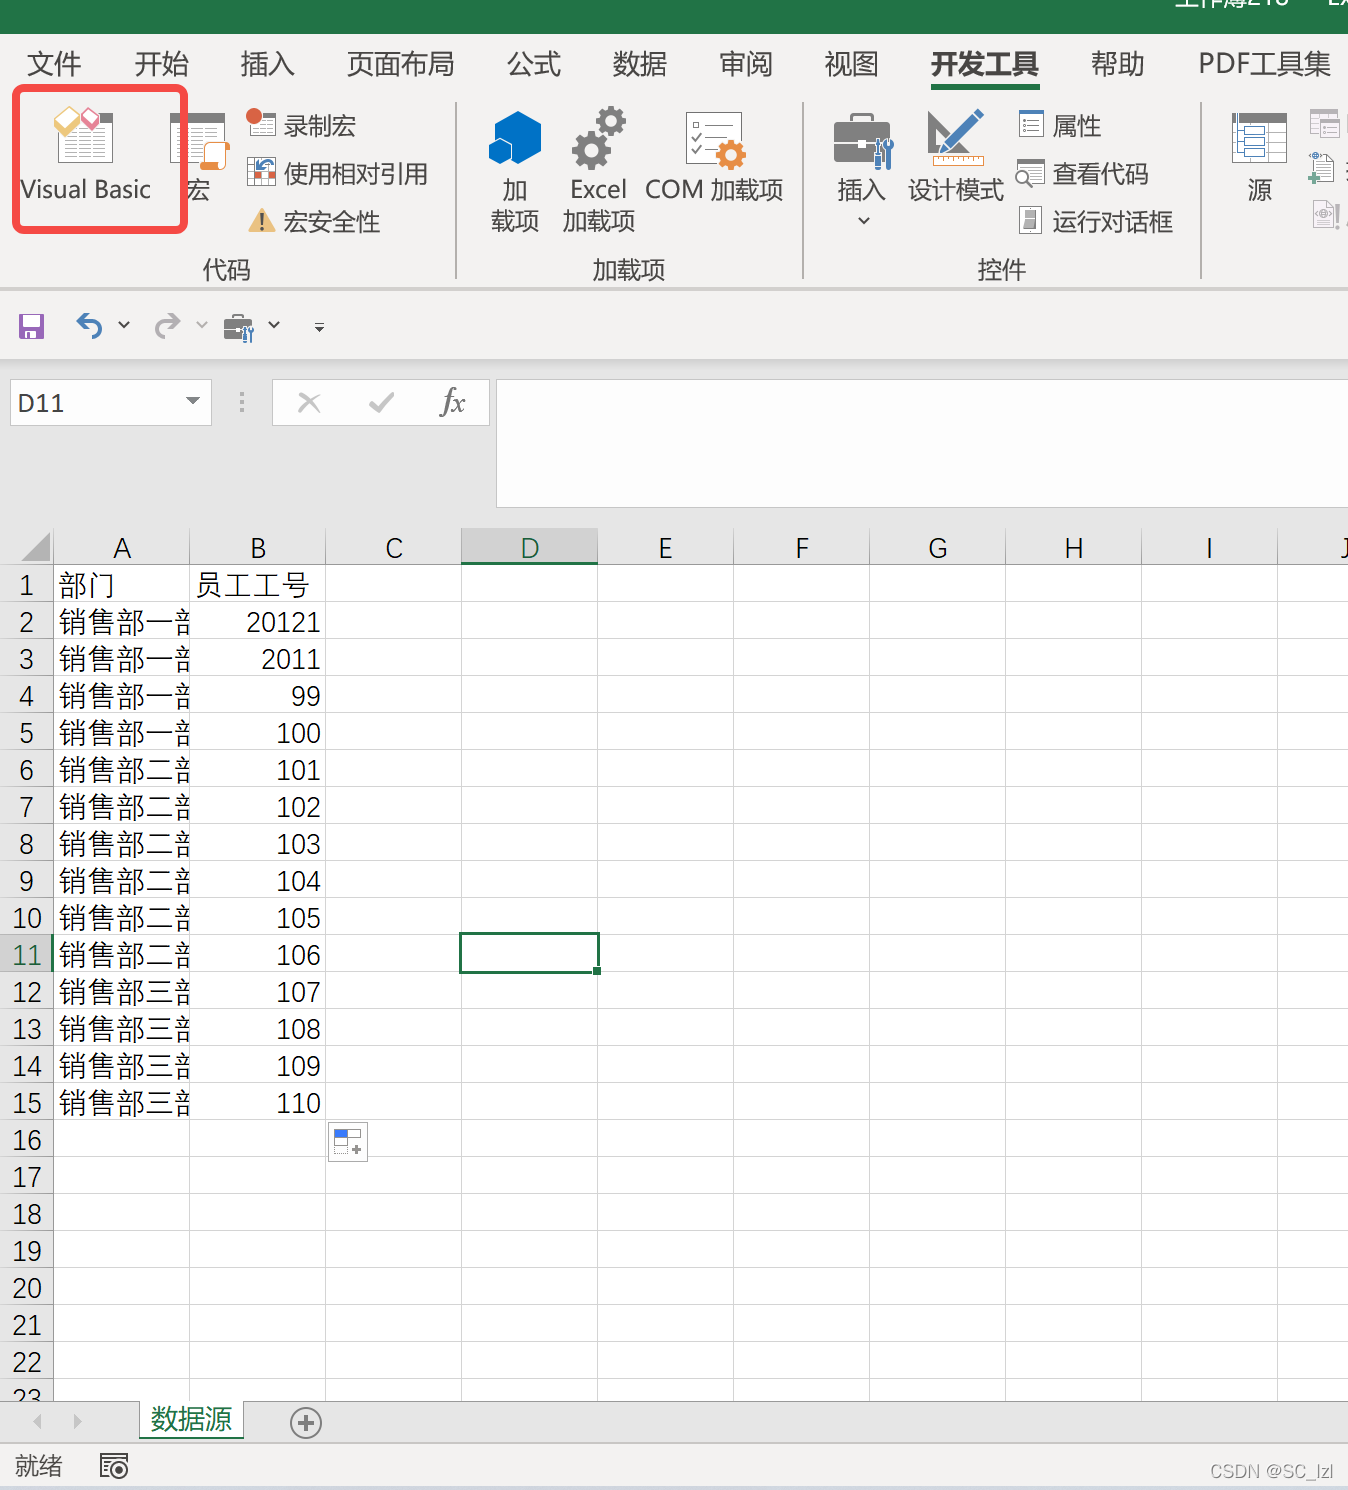Select the cell containing 2011
This screenshot has height=1490, width=1348.
[x=258, y=659]
